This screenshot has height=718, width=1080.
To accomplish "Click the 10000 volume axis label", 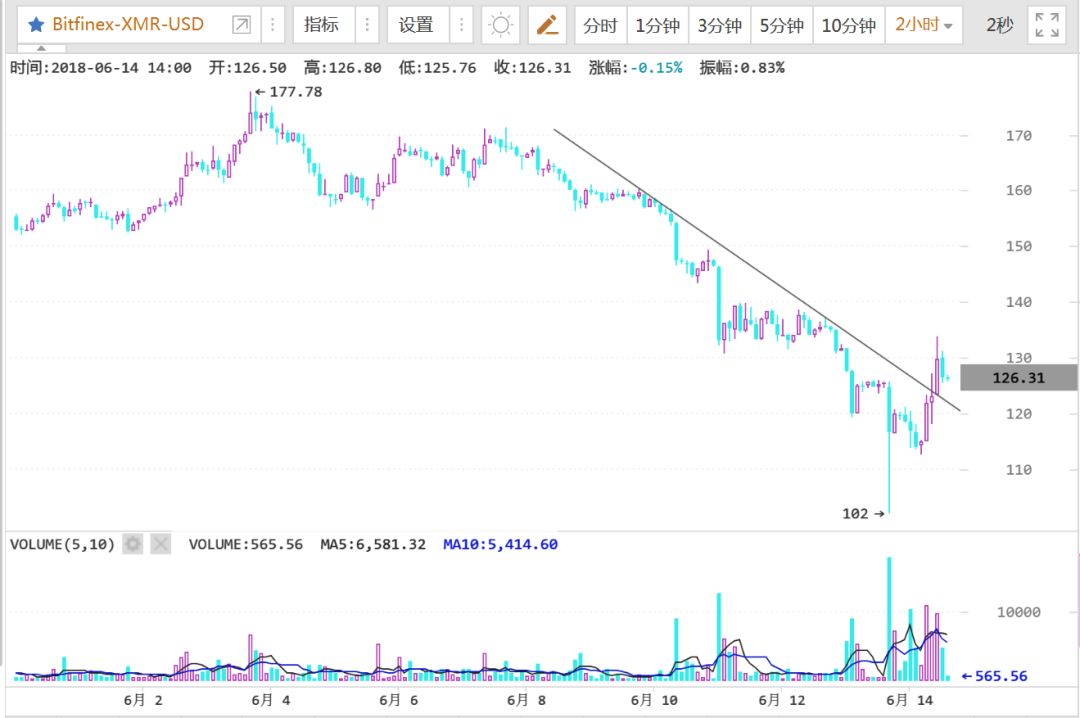I will pyautogui.click(x=1019, y=612).
